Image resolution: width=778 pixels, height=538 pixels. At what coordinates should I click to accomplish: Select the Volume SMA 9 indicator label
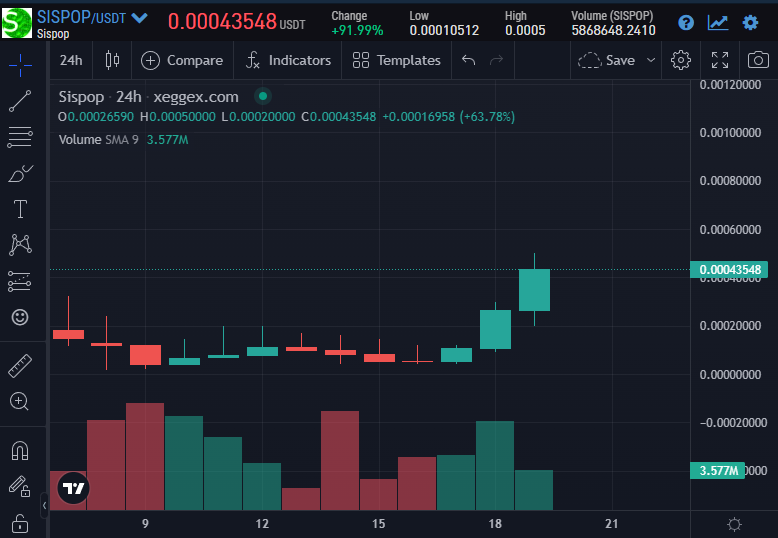tap(98, 140)
